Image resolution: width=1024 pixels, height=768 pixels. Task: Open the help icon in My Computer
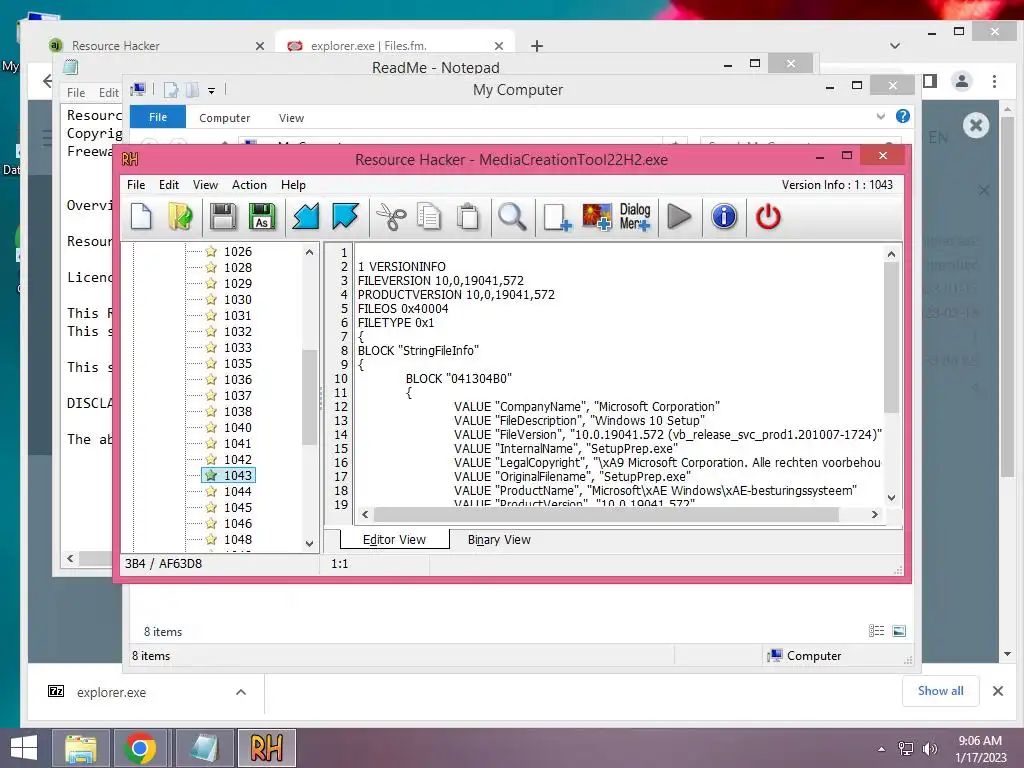[903, 116]
